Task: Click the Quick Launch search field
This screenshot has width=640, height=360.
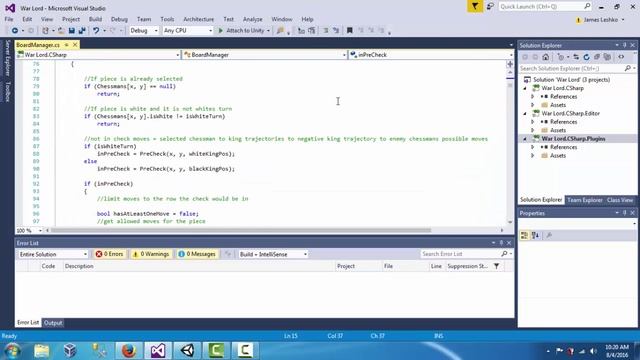Action: tap(545, 7)
